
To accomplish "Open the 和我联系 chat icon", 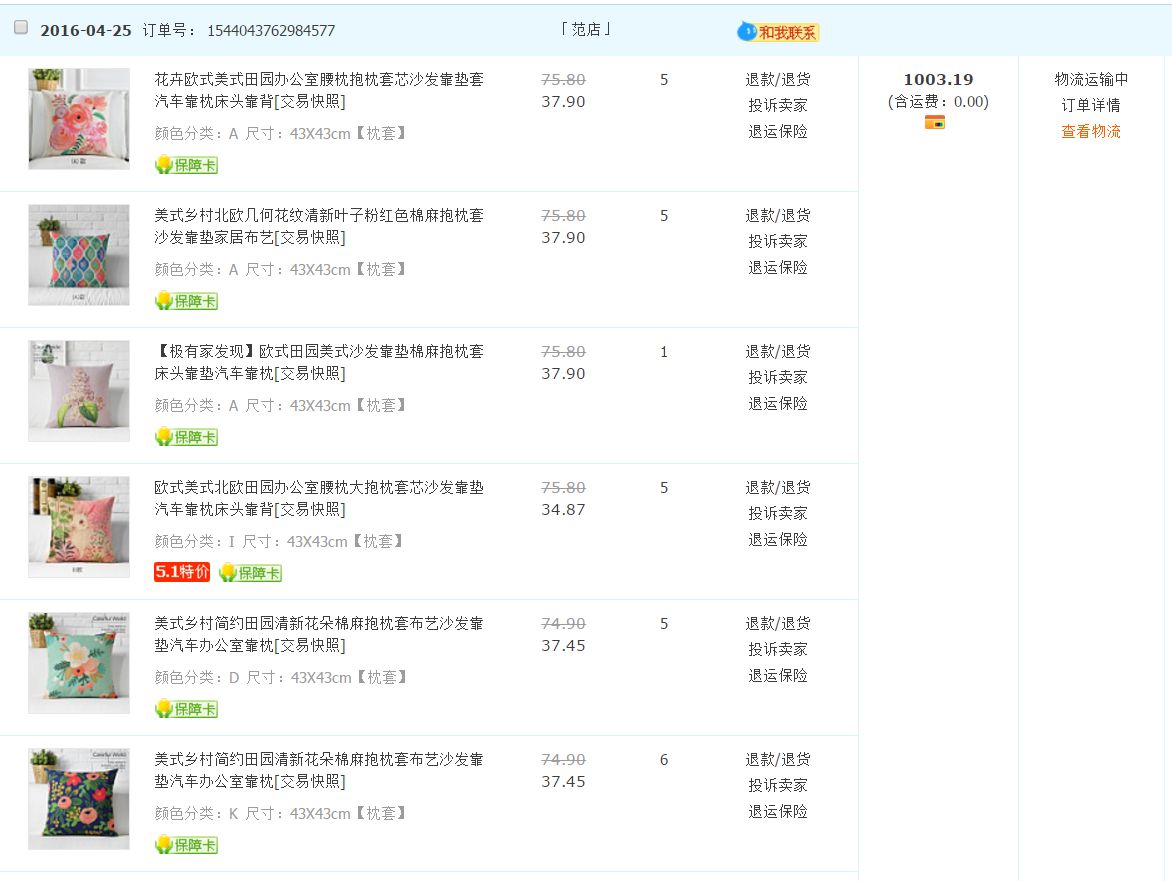I will [778, 32].
